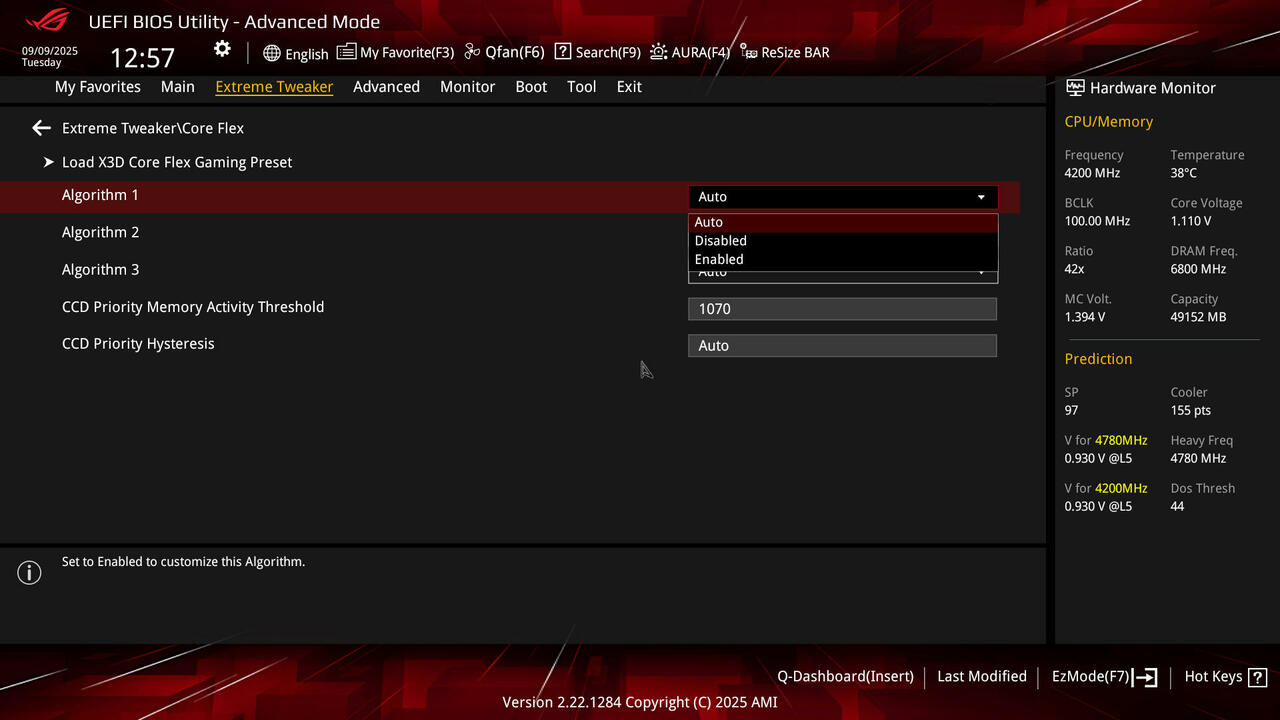Click the settings gear icon
This screenshot has height=720, width=1280.
[222, 49]
